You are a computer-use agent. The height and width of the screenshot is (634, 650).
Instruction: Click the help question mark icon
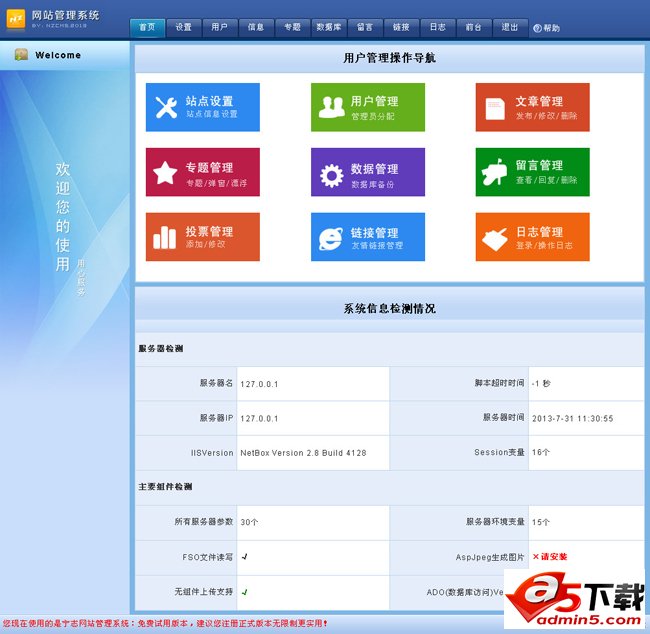[537, 28]
